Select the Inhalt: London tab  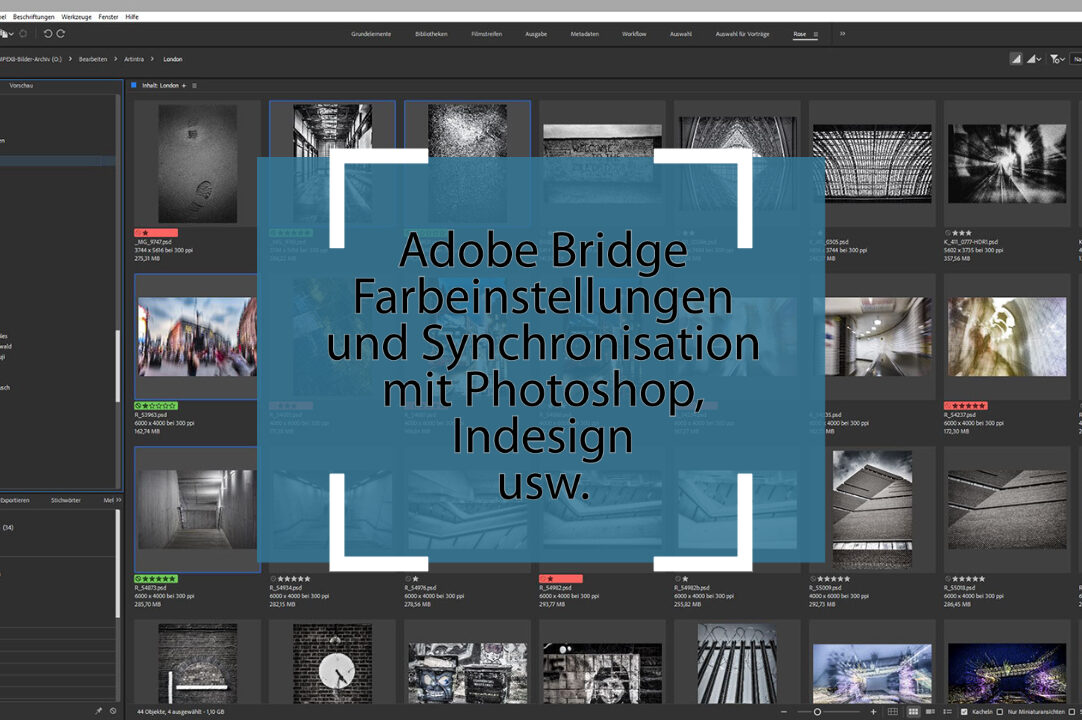(160, 86)
